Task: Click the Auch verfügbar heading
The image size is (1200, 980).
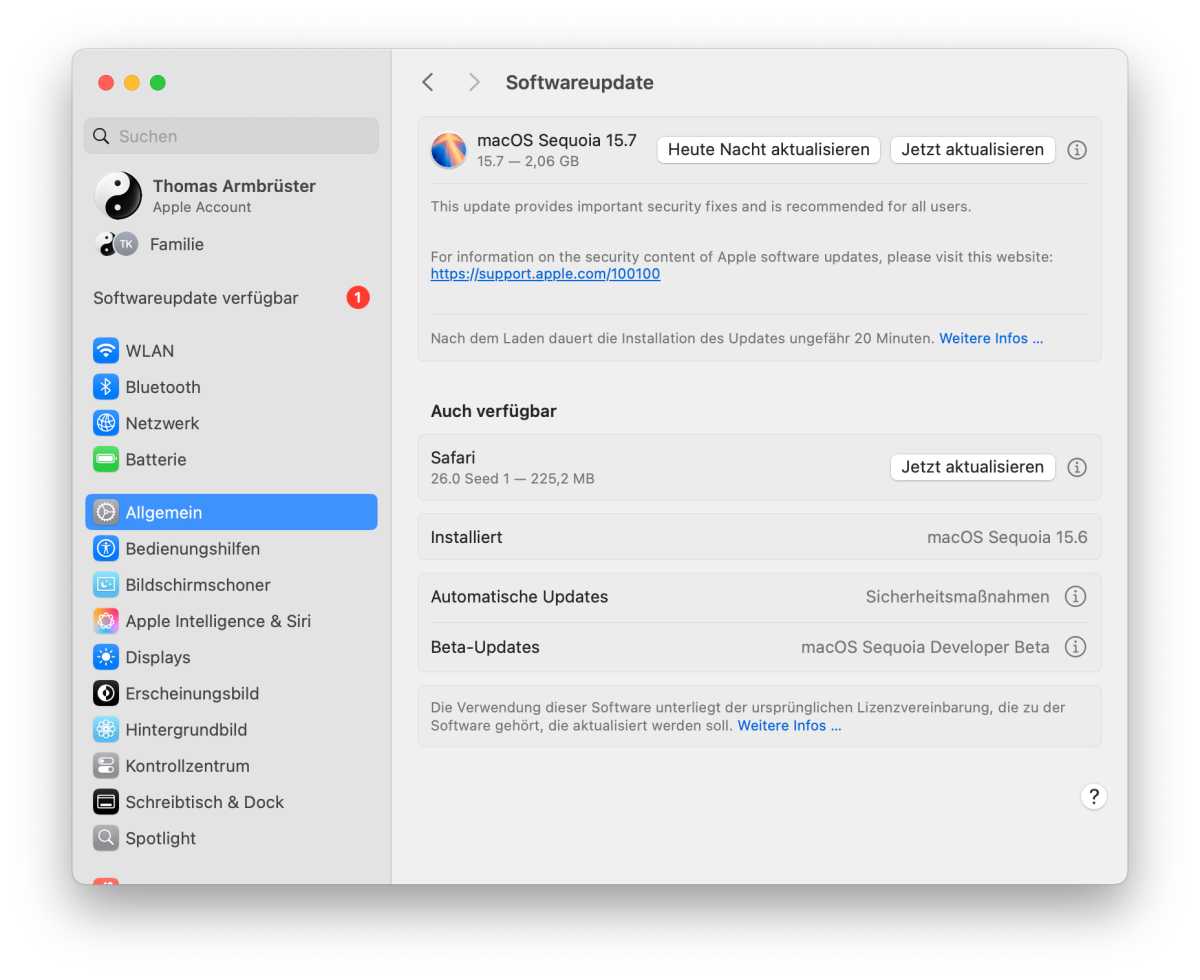Action: 493,411
